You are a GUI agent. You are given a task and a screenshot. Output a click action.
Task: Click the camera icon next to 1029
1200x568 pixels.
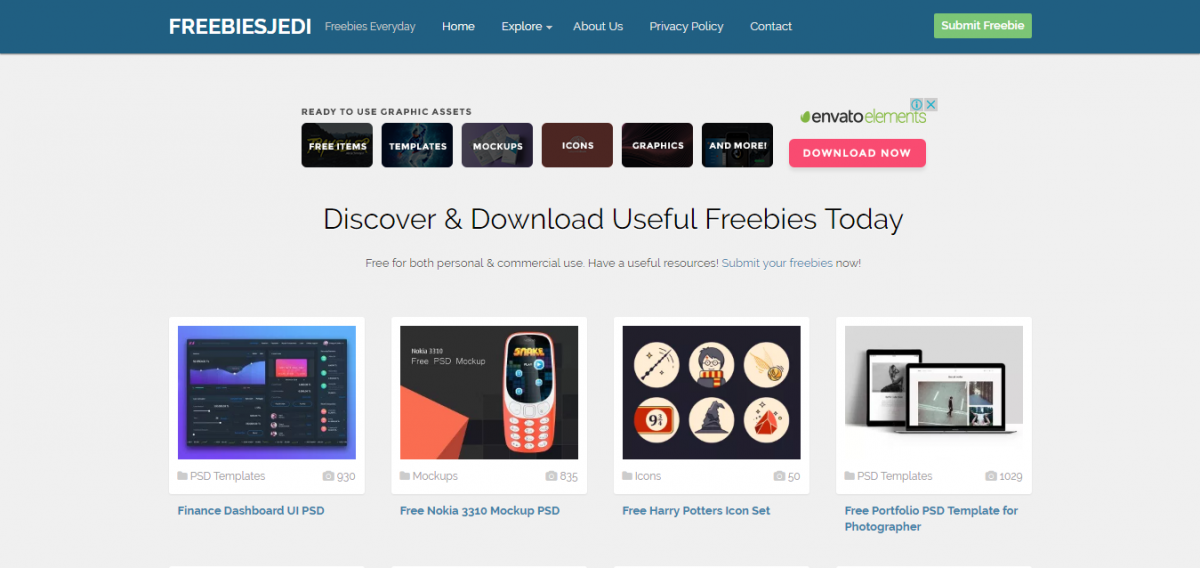(991, 476)
